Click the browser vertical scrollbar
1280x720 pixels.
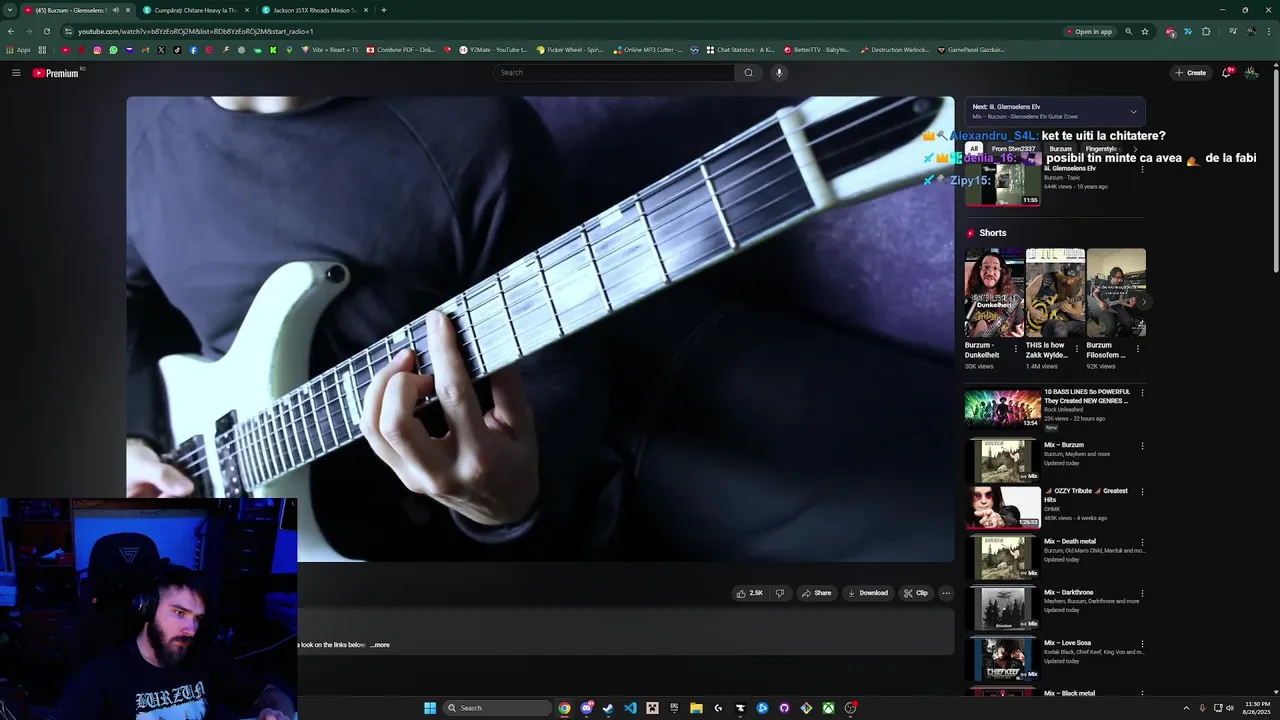pyautogui.click(x=1275, y=170)
